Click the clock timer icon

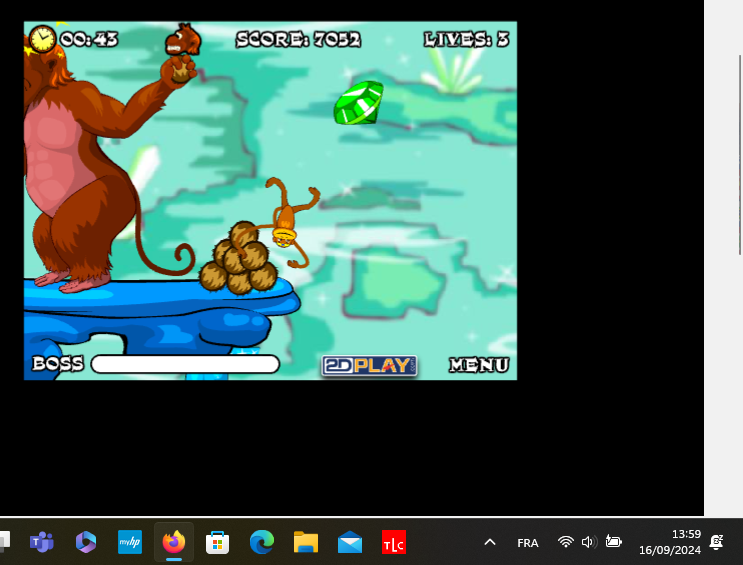(x=43, y=39)
